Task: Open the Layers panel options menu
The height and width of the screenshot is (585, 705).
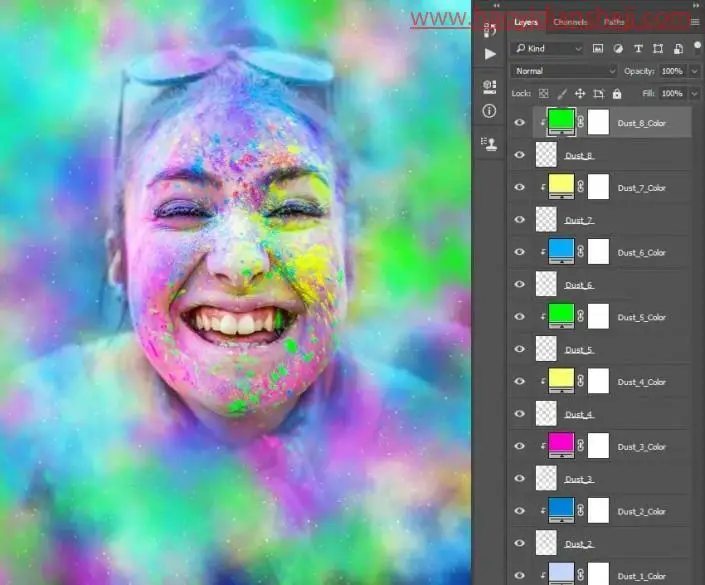Action: [695, 22]
